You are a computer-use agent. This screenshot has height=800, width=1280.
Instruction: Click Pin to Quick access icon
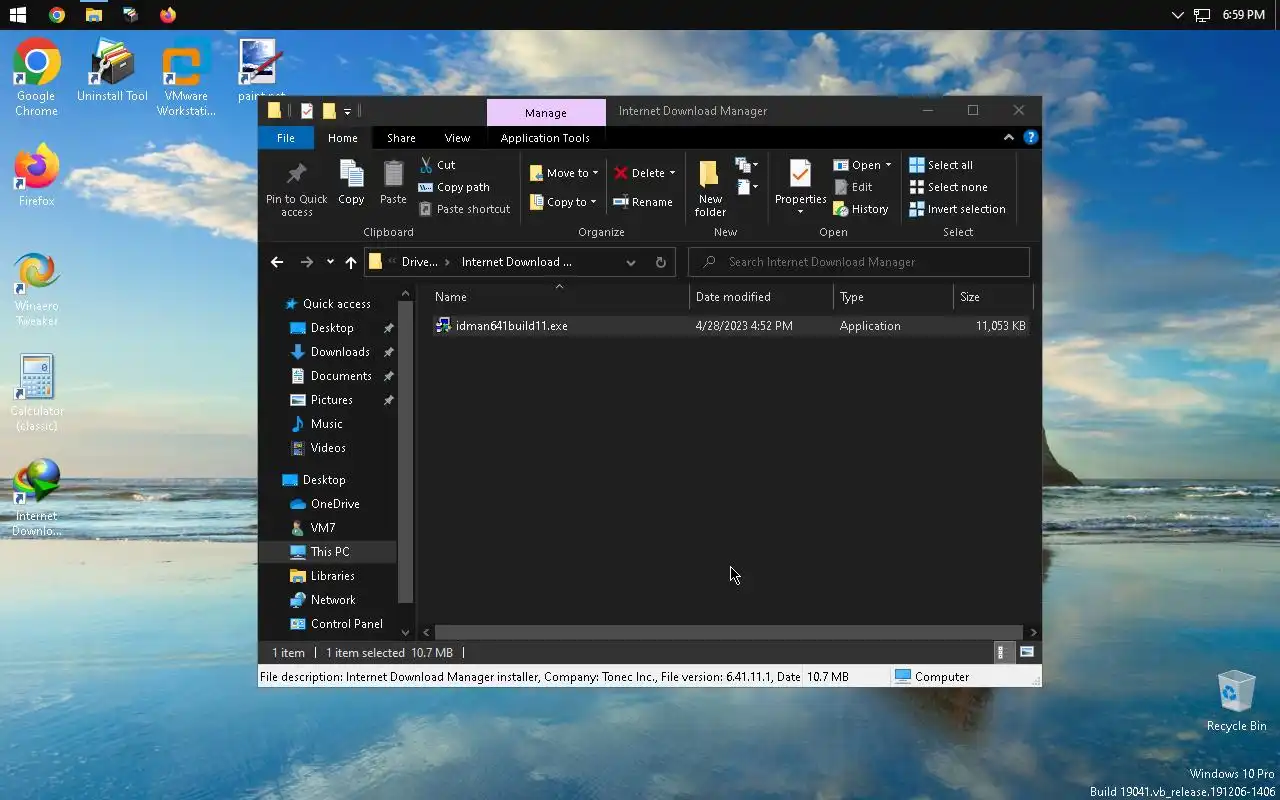pos(296,174)
